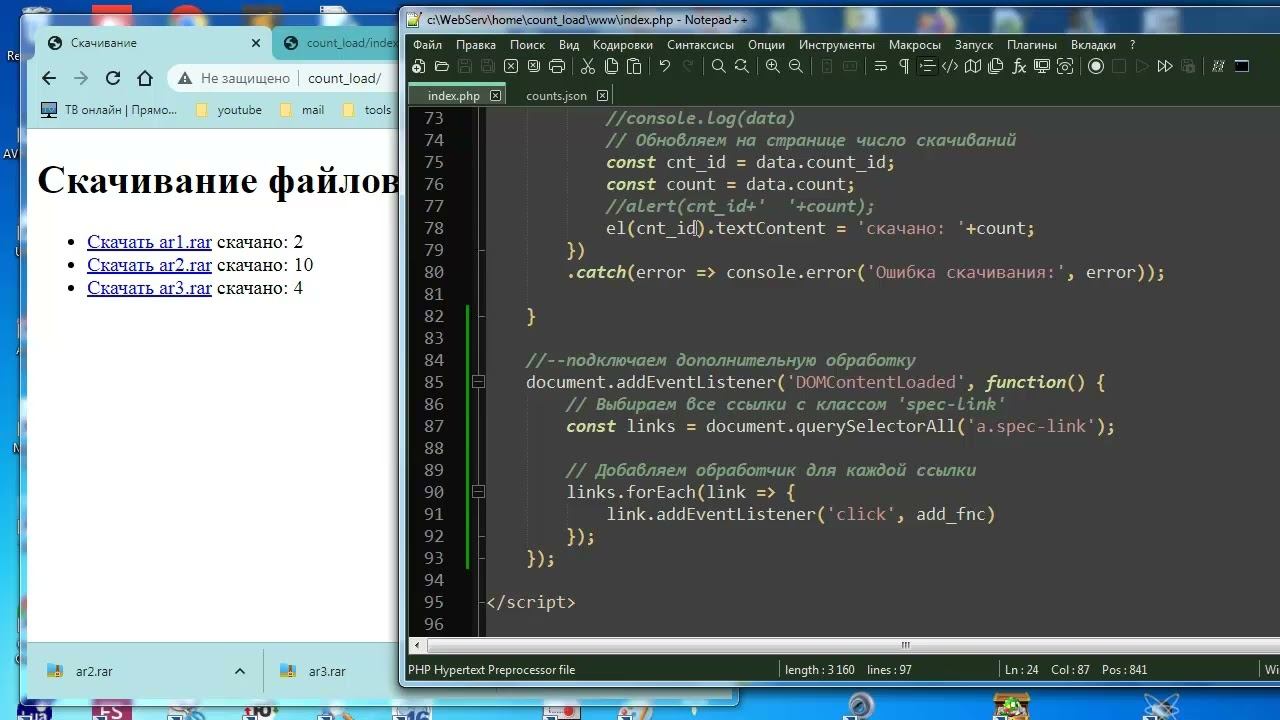The image size is (1280, 720).
Task: Click the Скачать ar3.rar link
Action: pyautogui.click(x=149, y=288)
